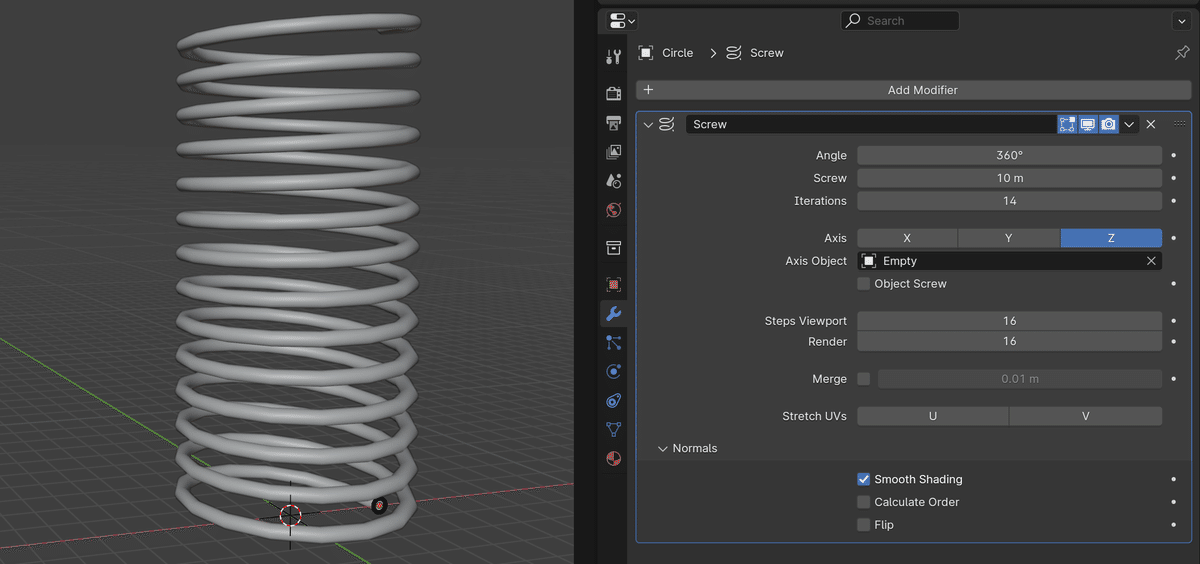Open the View Layer properties tab
1200x564 pixels.
[x=614, y=152]
